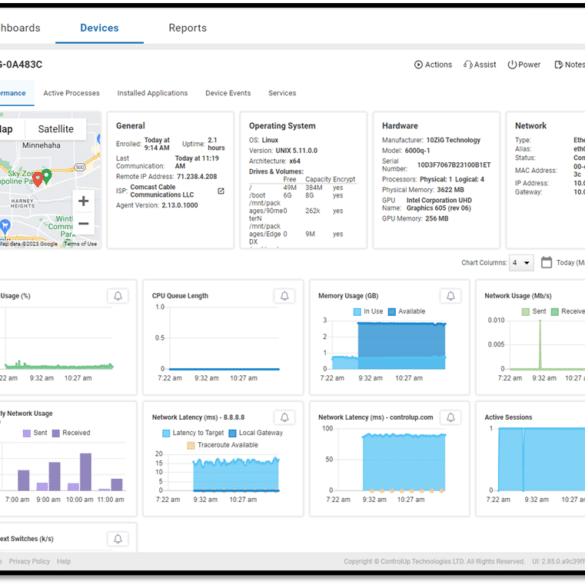The height and width of the screenshot is (585, 585).
Task: Open the date range calendar icon
Action: point(546,262)
